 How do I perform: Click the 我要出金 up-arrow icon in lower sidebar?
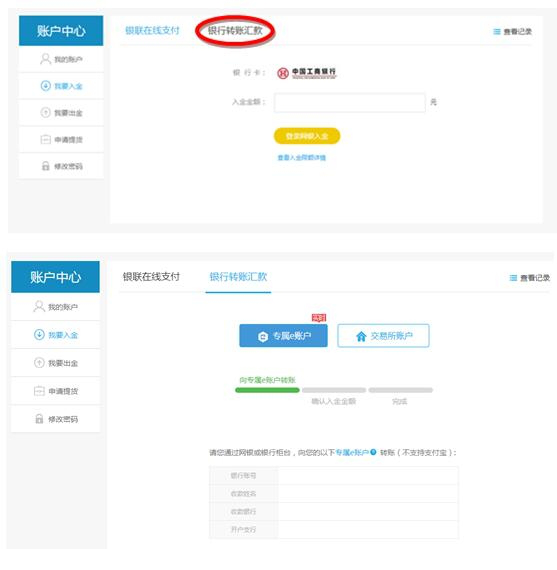click(39, 363)
